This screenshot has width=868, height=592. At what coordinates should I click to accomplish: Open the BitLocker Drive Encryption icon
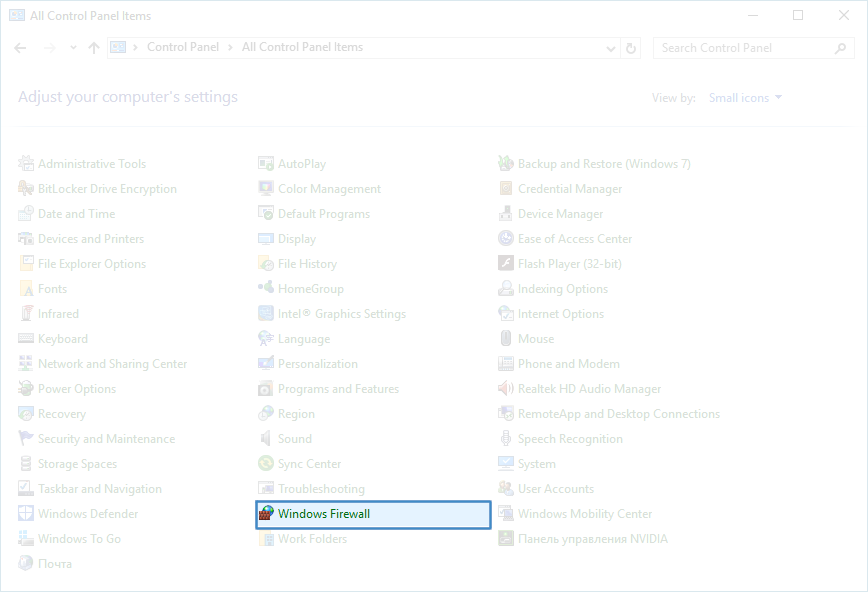click(x=27, y=189)
